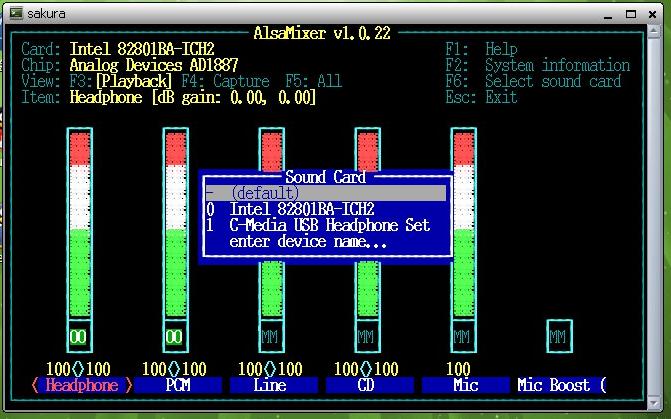This screenshot has width=671, height=419.
Task: Select the (default) sound card entry
Action: 326,193
